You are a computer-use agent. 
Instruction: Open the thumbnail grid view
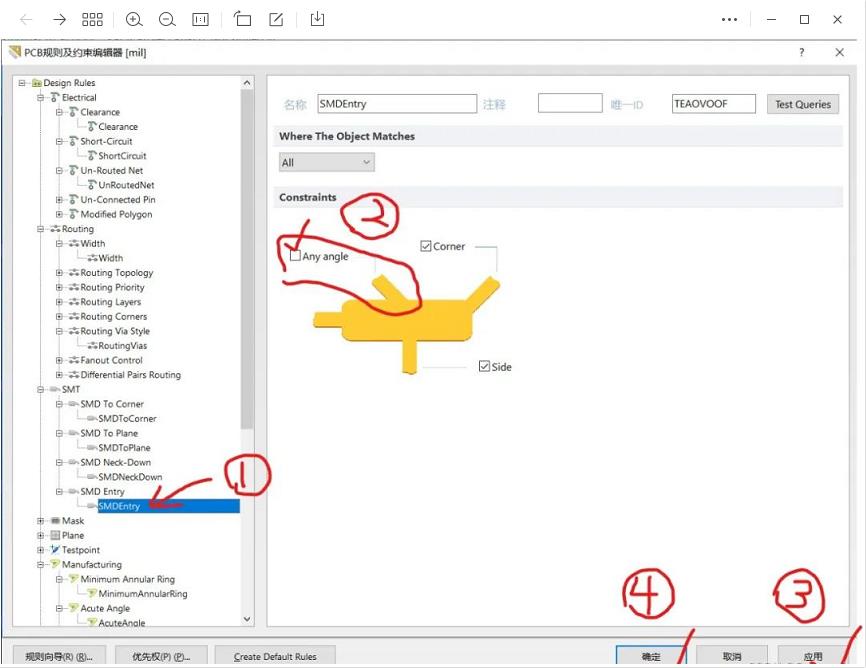click(92, 19)
